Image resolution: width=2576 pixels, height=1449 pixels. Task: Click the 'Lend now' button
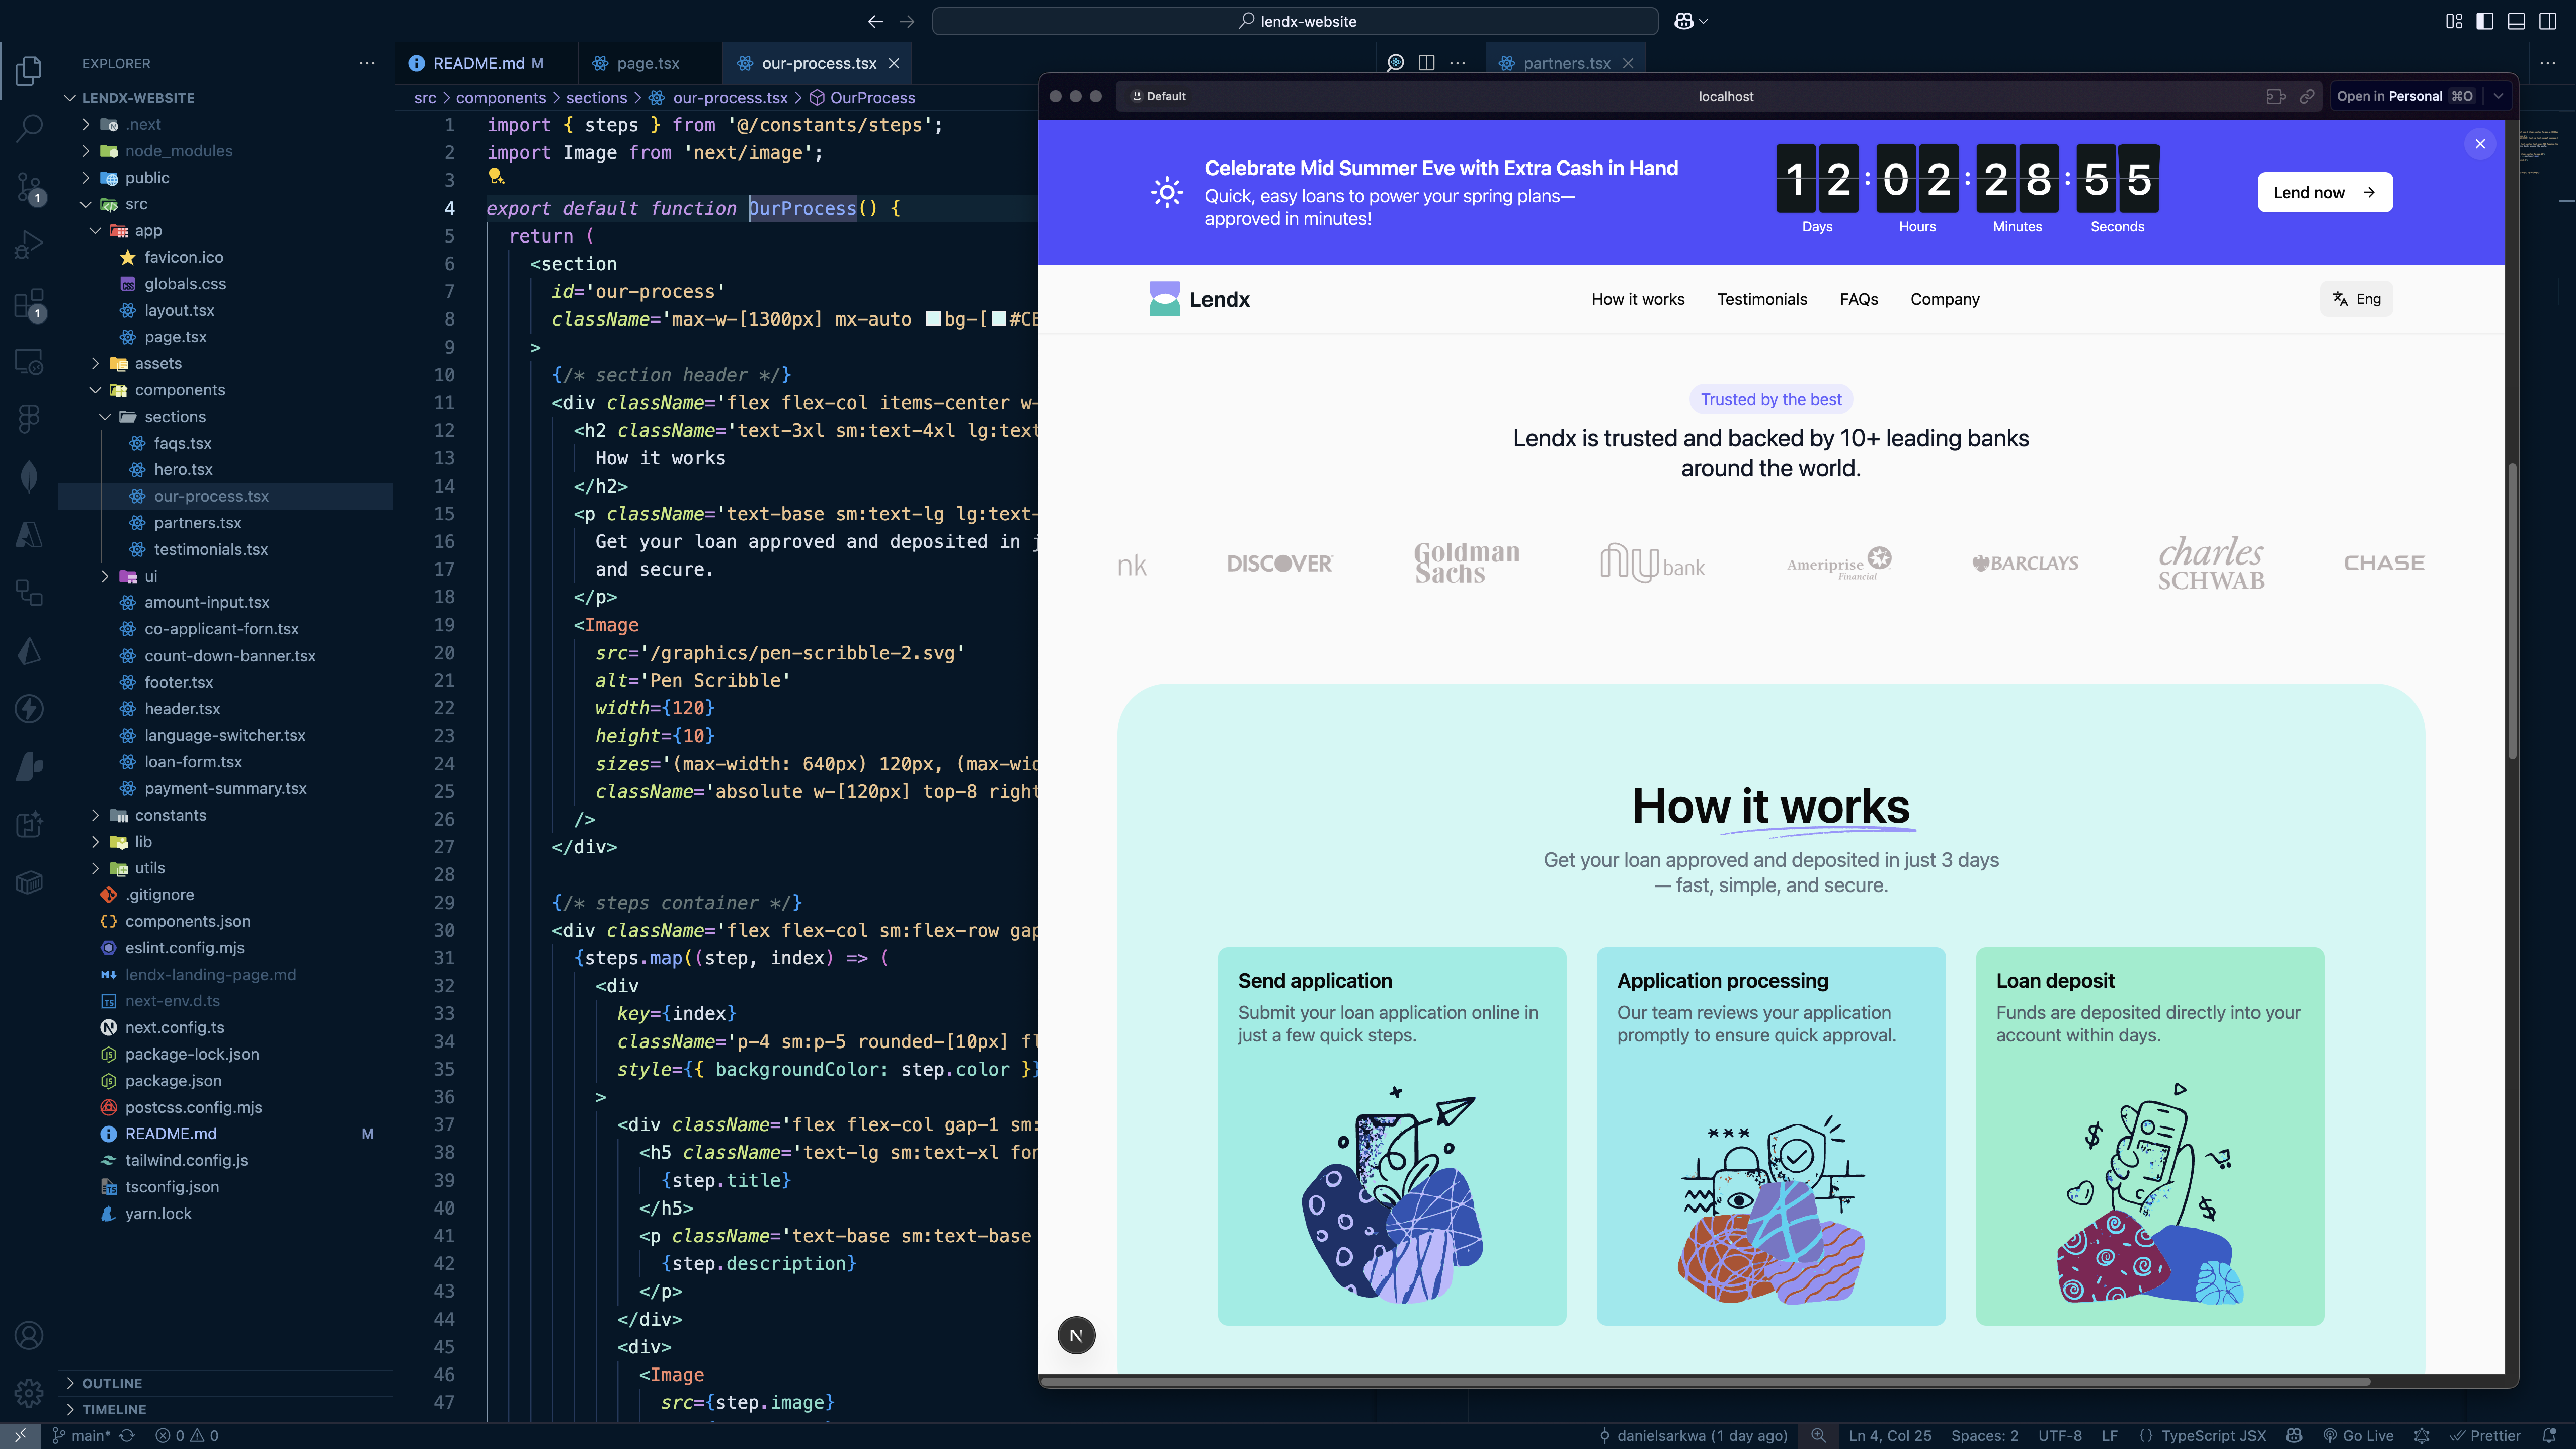click(x=2323, y=191)
